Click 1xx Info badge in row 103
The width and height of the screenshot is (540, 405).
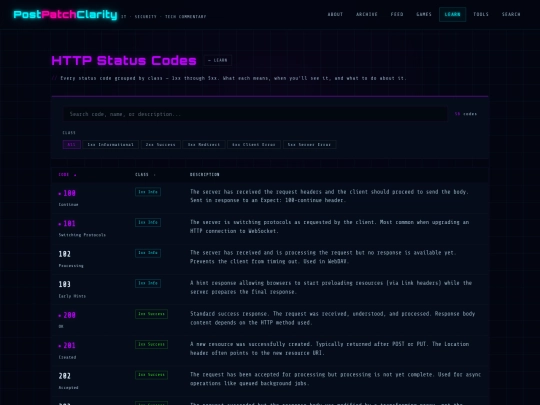click(x=148, y=283)
